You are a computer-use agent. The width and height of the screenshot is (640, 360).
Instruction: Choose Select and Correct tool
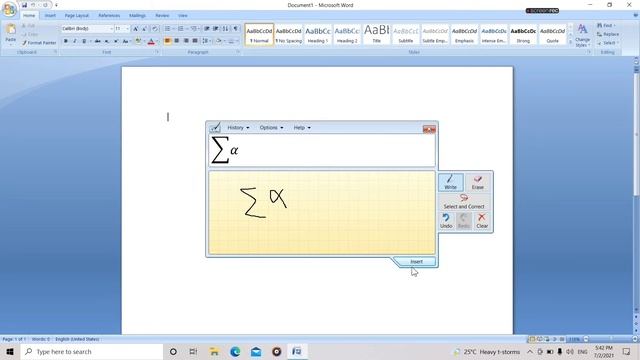click(x=464, y=202)
